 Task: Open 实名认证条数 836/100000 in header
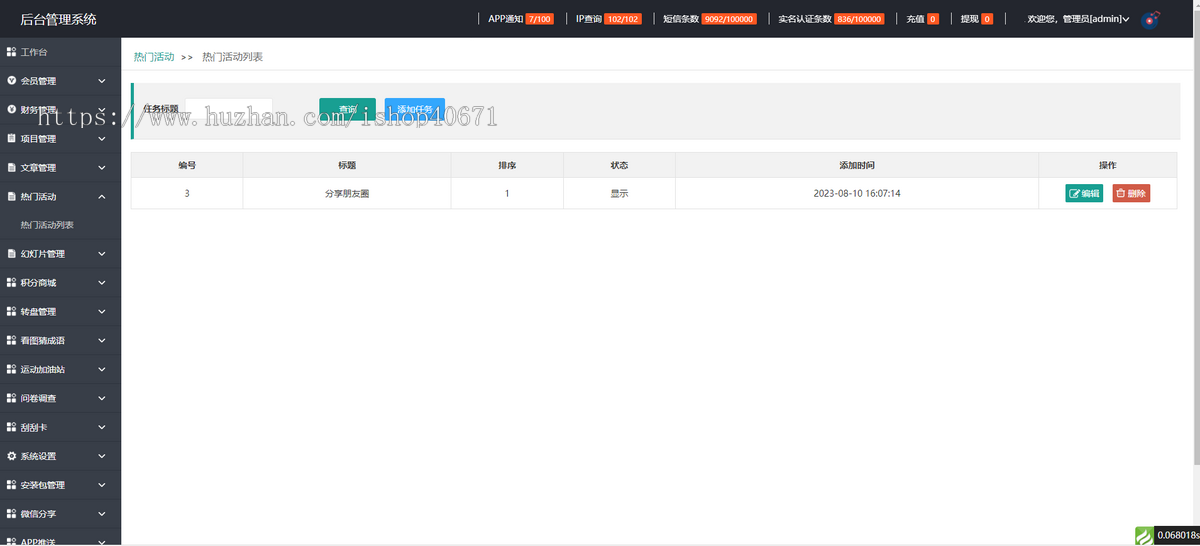pyautogui.click(x=831, y=19)
